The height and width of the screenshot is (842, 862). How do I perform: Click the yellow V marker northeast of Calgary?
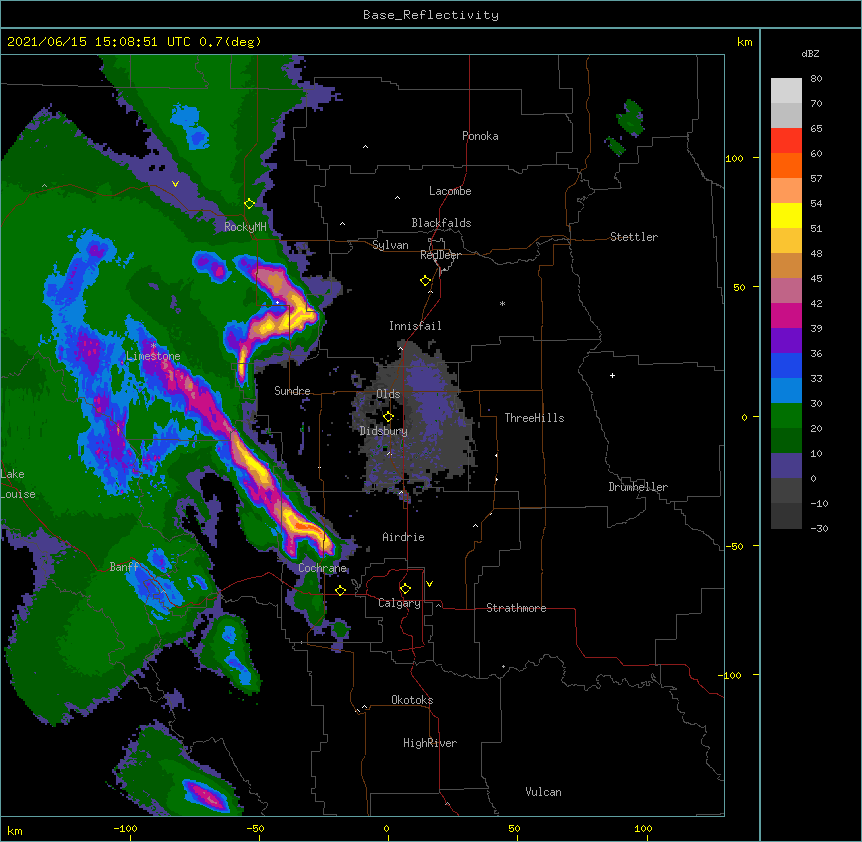coord(429,584)
